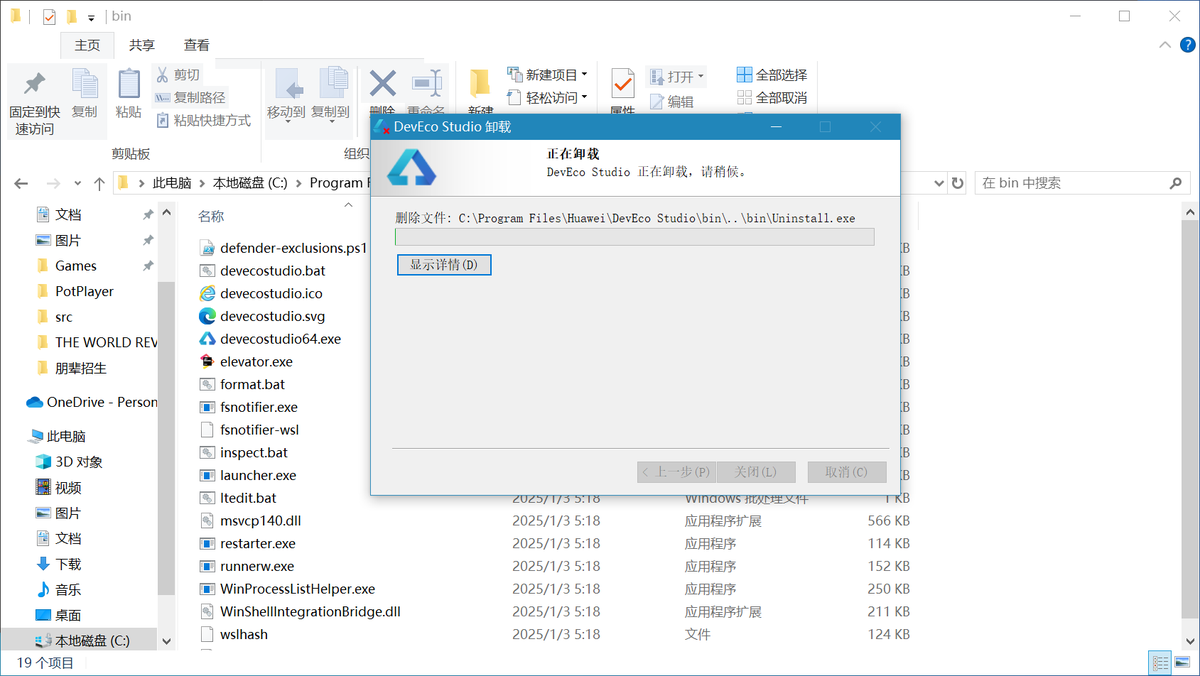Click the Pin to Quick Access icon
1200x676 pixels.
[x=34, y=84]
